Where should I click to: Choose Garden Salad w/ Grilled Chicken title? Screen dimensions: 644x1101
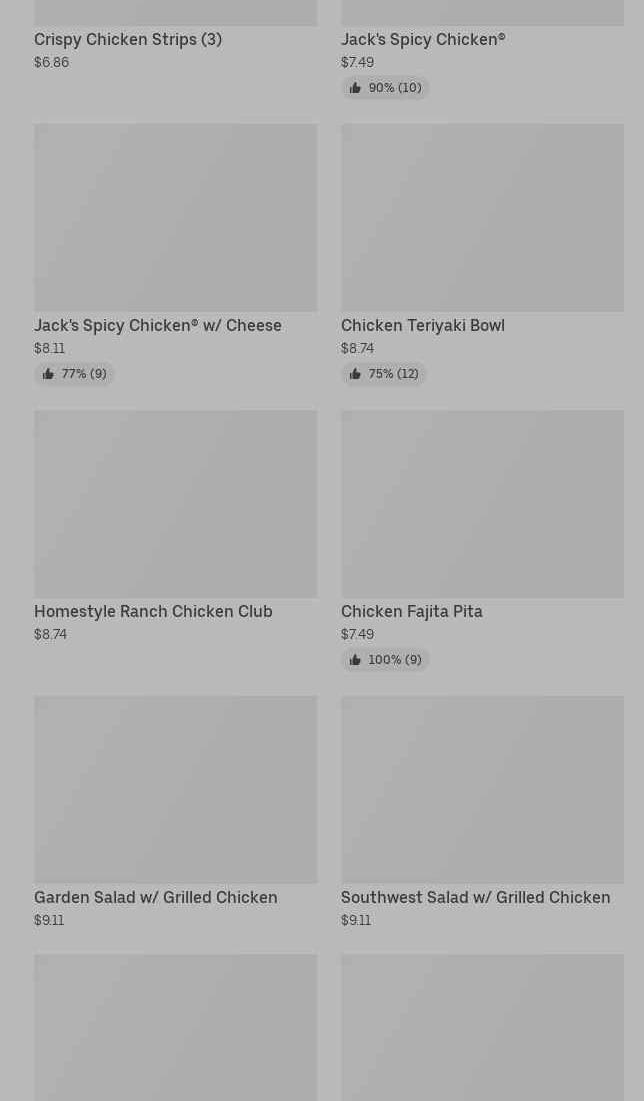point(156,897)
